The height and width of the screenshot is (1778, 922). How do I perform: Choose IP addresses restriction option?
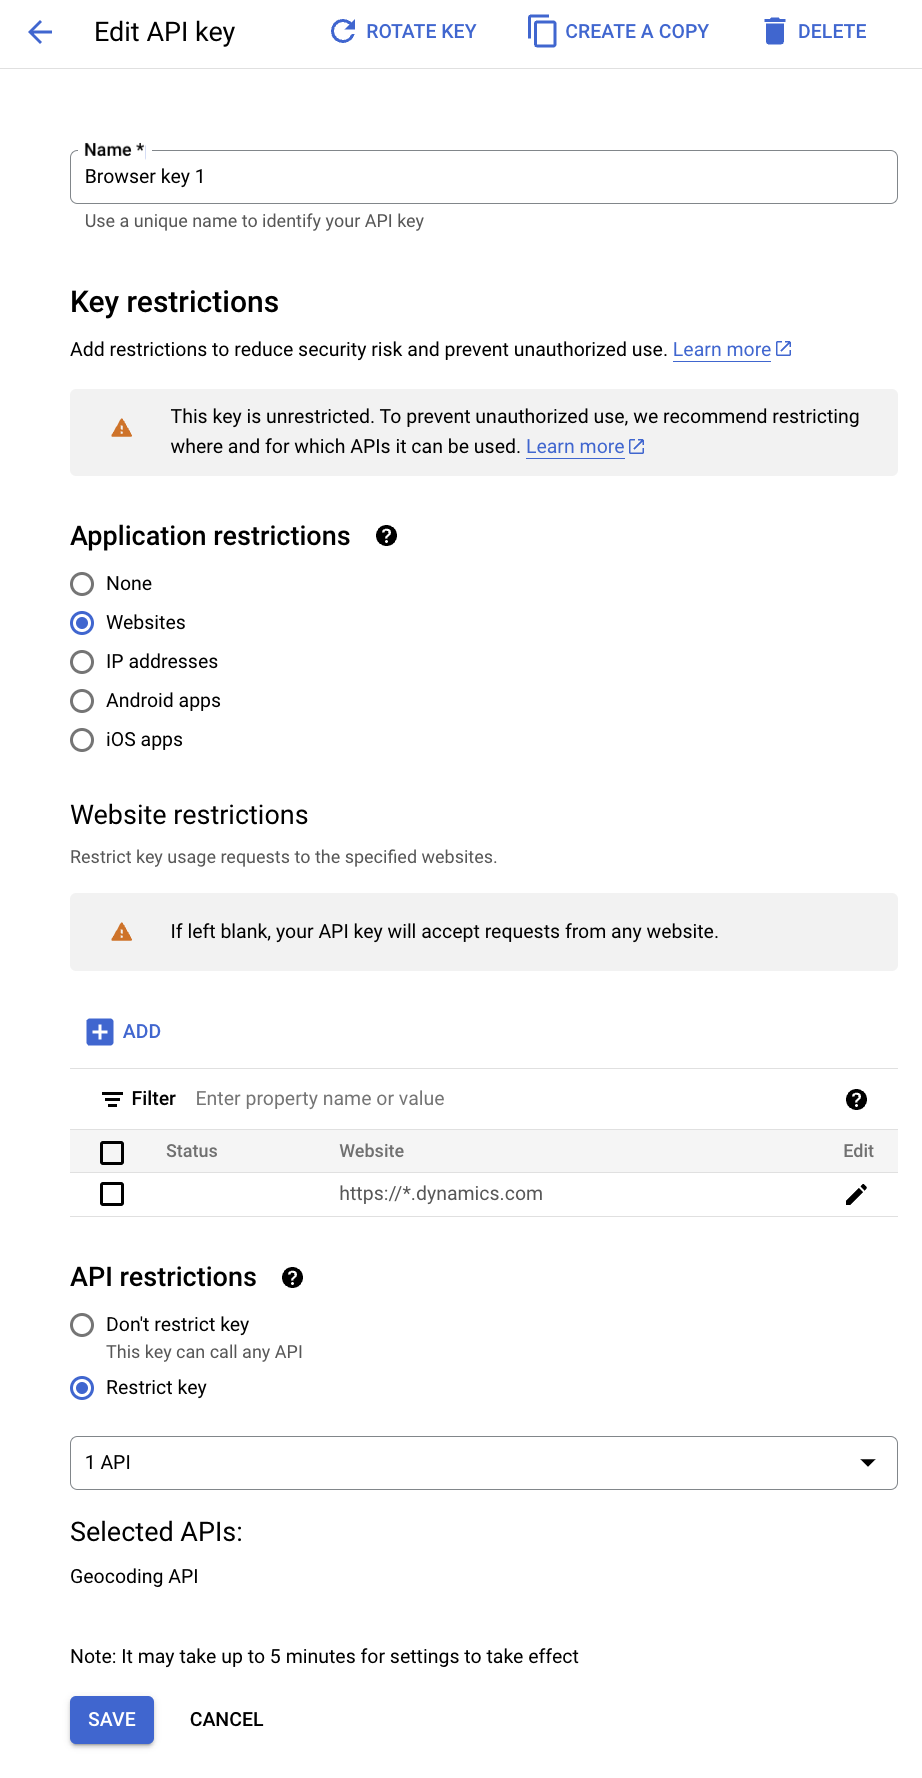click(x=82, y=662)
